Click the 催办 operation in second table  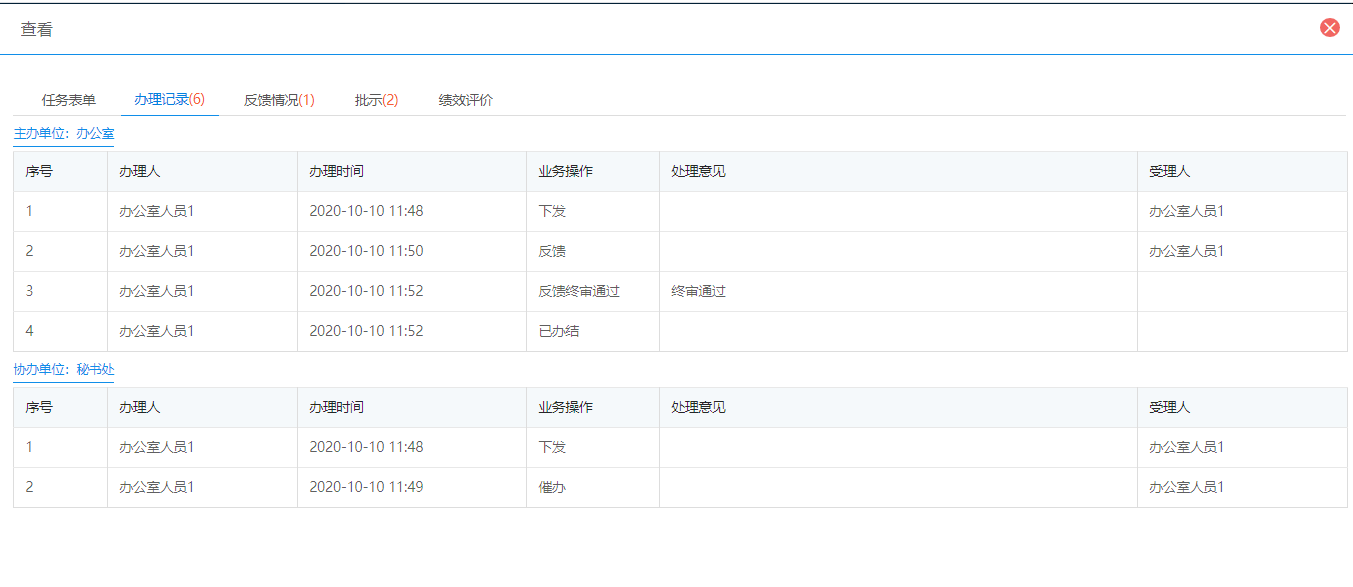tap(553, 487)
